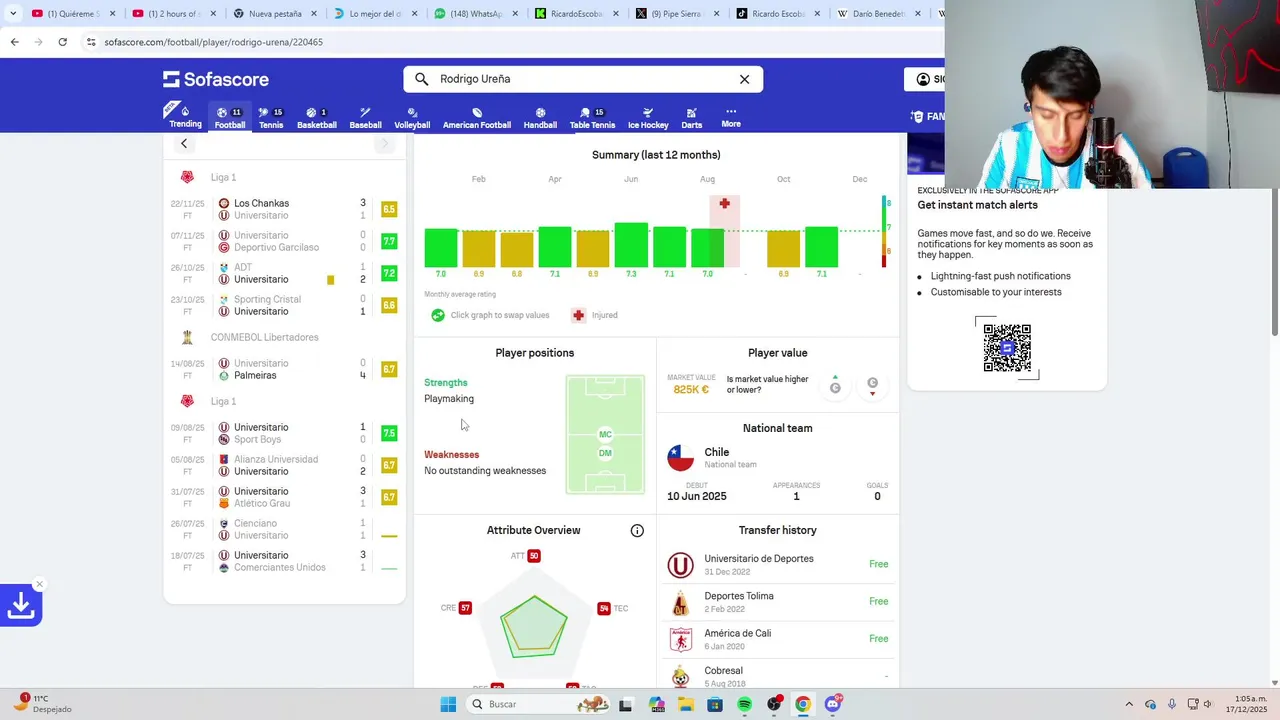The height and width of the screenshot is (720, 1280).
Task: Open the Windows Start button
Action: (448, 704)
